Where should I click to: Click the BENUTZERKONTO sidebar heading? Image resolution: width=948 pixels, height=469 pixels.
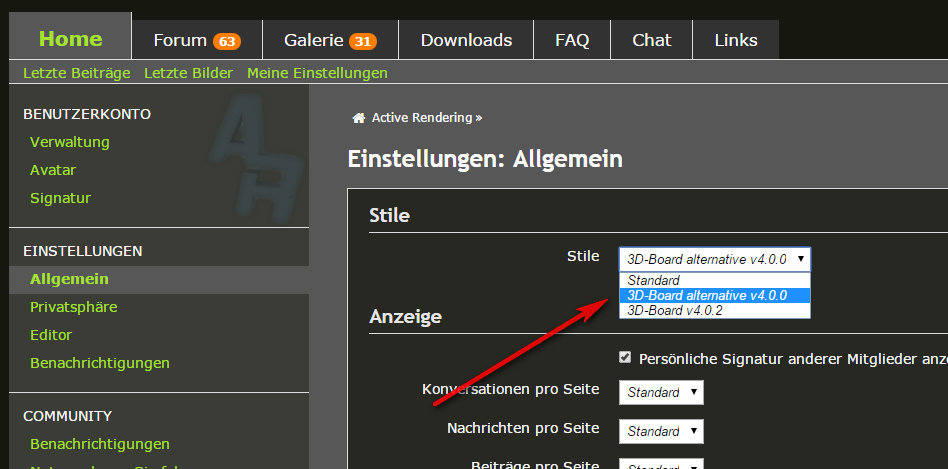87,114
